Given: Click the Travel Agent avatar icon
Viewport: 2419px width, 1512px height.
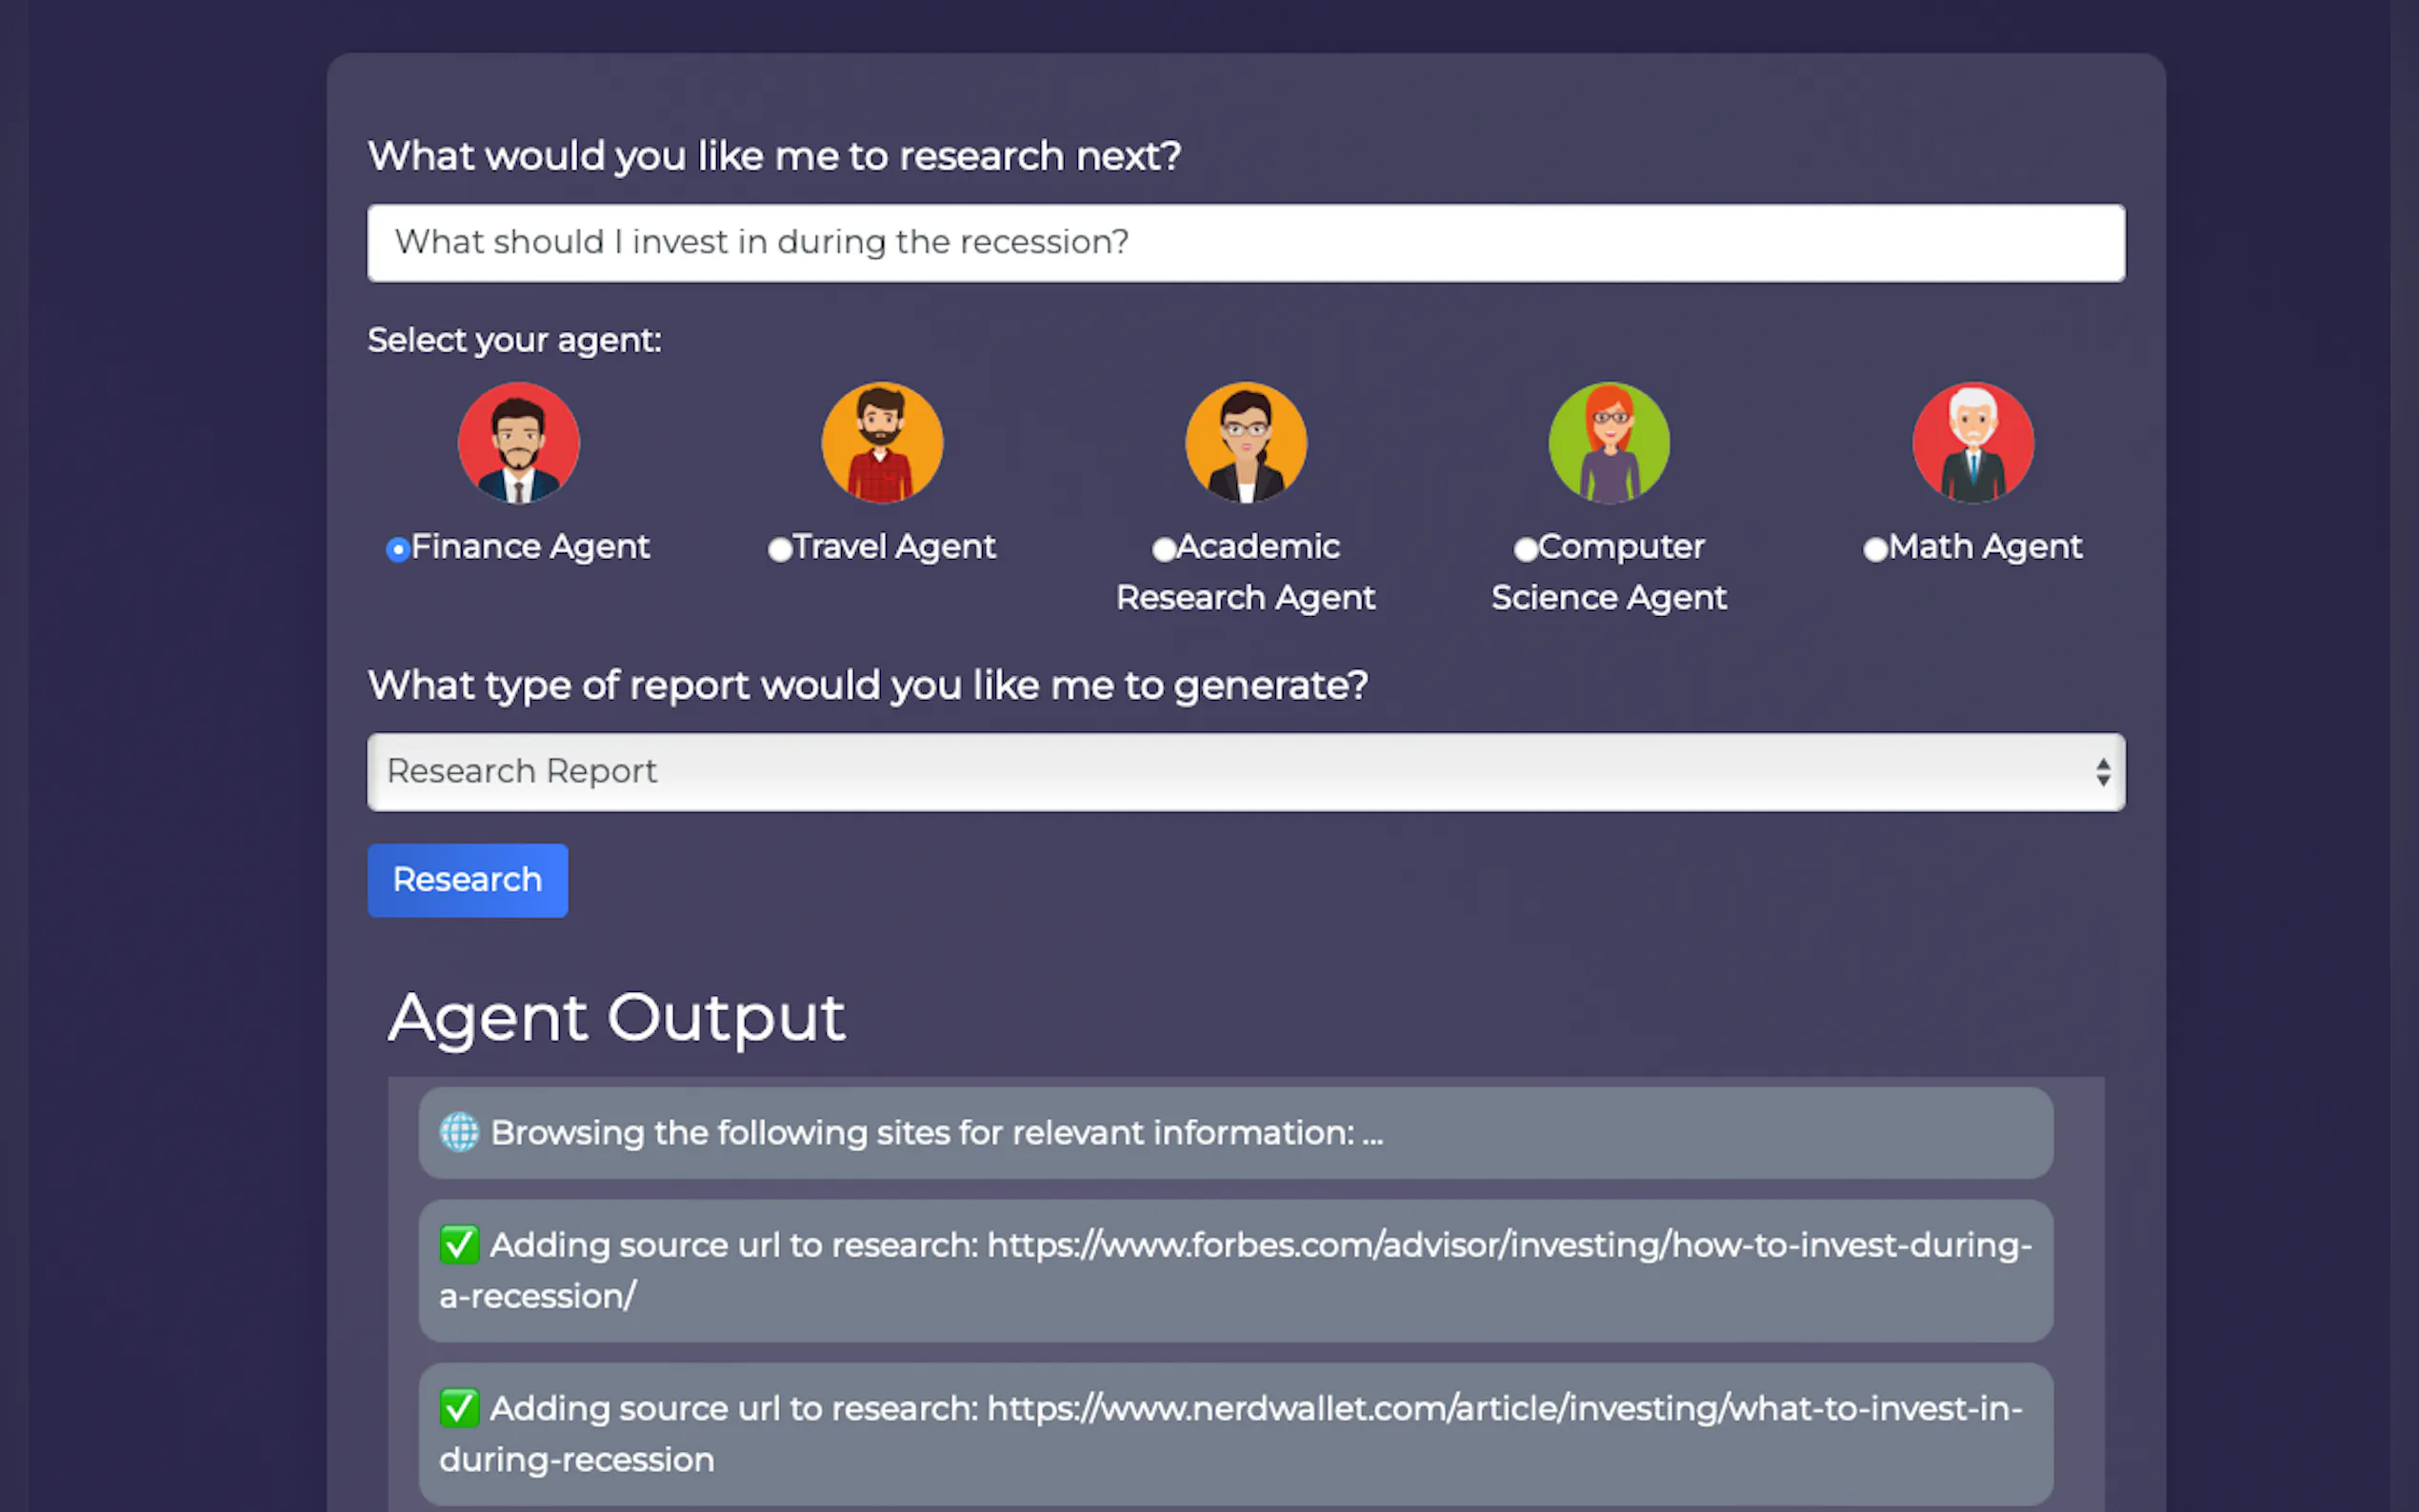Looking at the screenshot, I should coord(882,443).
